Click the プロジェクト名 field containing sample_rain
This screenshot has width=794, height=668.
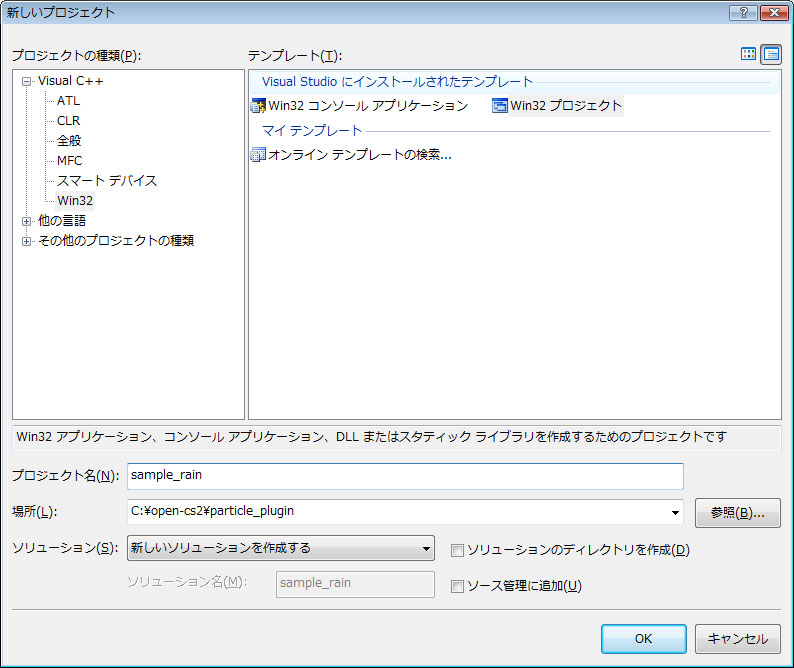(405, 476)
